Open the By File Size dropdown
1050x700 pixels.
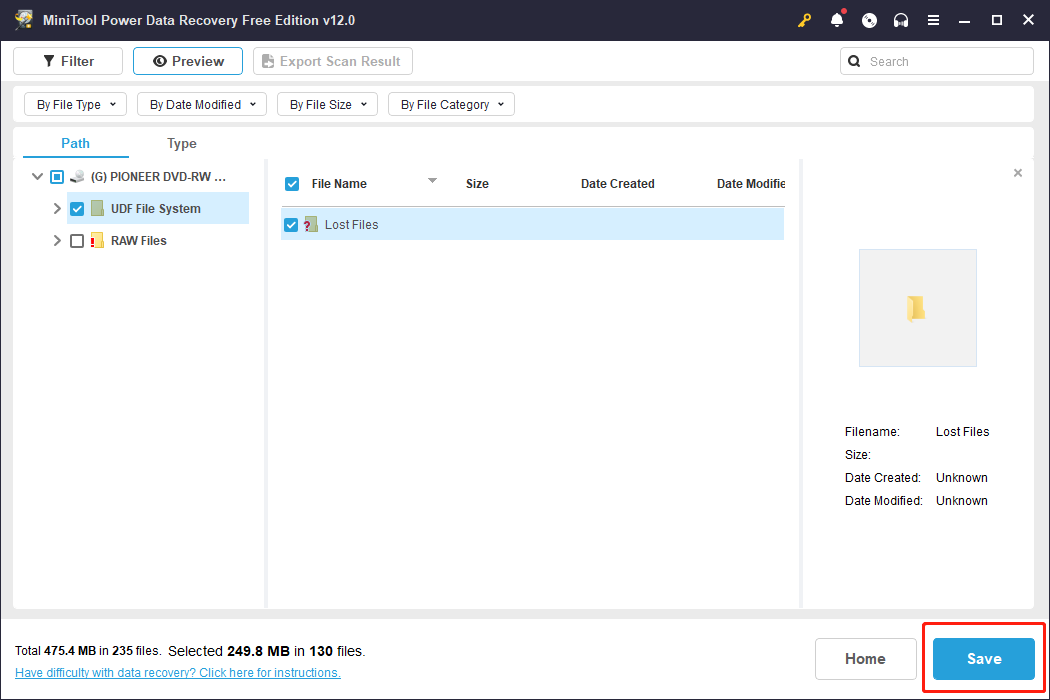coord(327,104)
